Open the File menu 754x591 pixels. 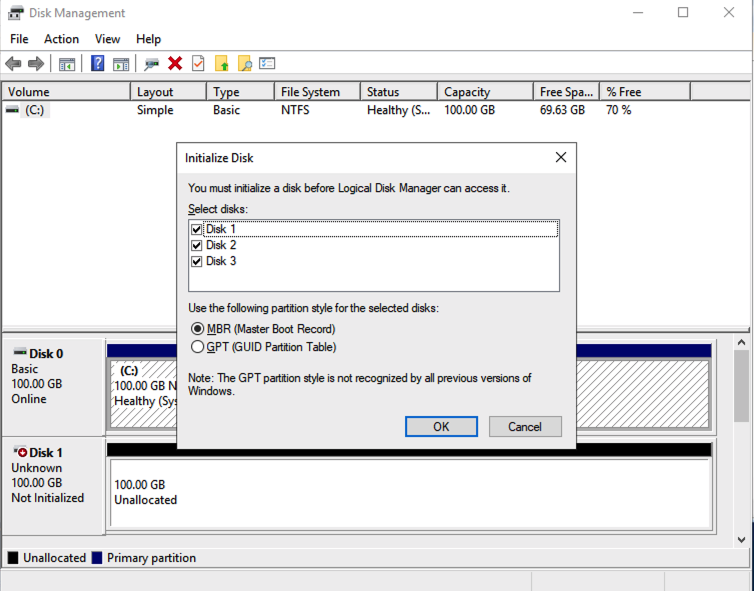pos(19,39)
